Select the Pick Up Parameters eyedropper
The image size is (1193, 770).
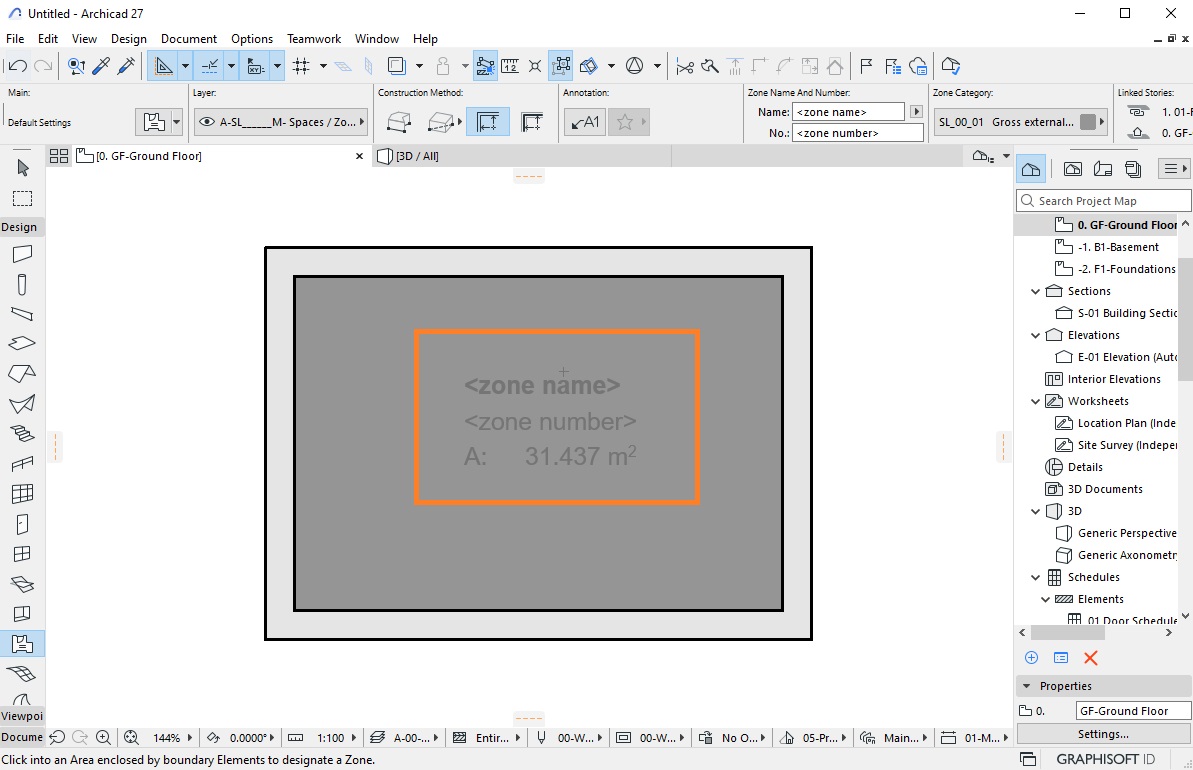(x=100, y=66)
